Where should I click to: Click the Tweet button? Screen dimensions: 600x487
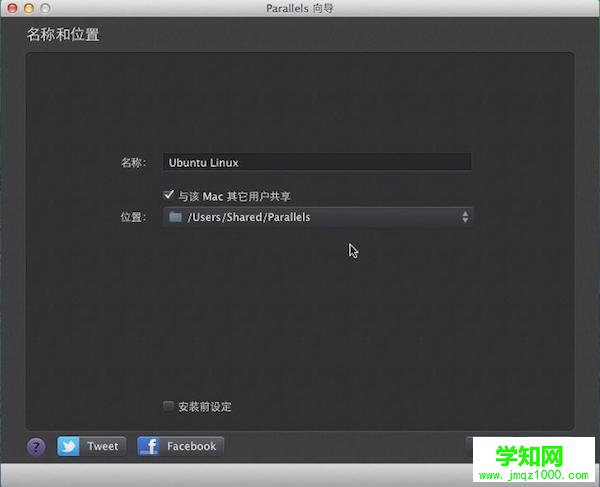[91, 446]
